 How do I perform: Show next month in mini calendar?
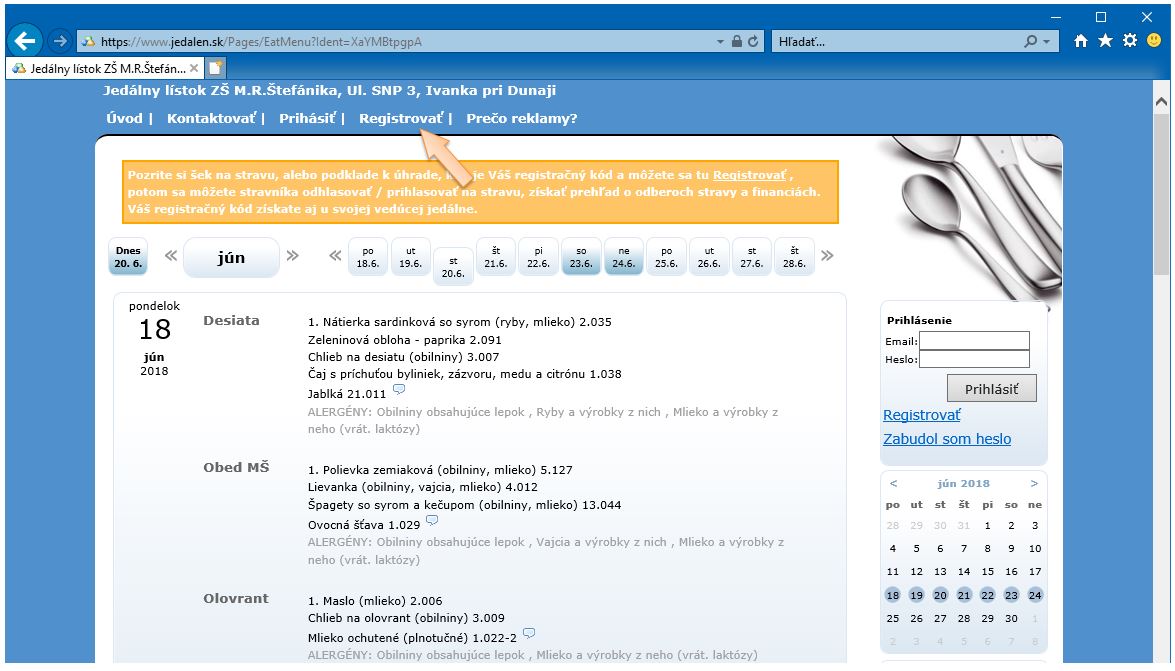(x=1034, y=484)
